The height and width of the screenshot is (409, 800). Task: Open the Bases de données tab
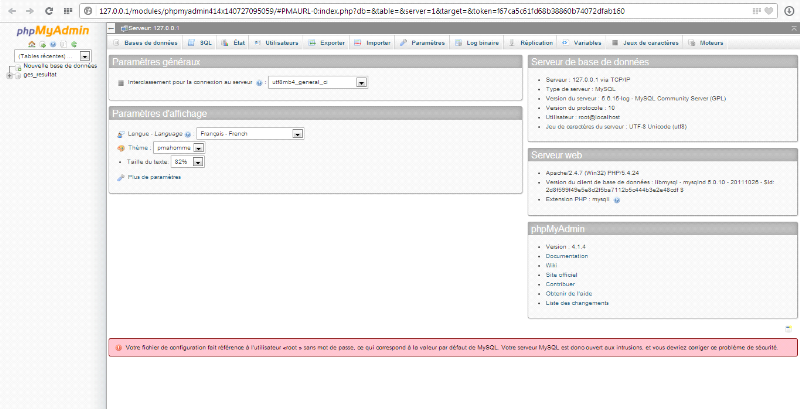145,43
